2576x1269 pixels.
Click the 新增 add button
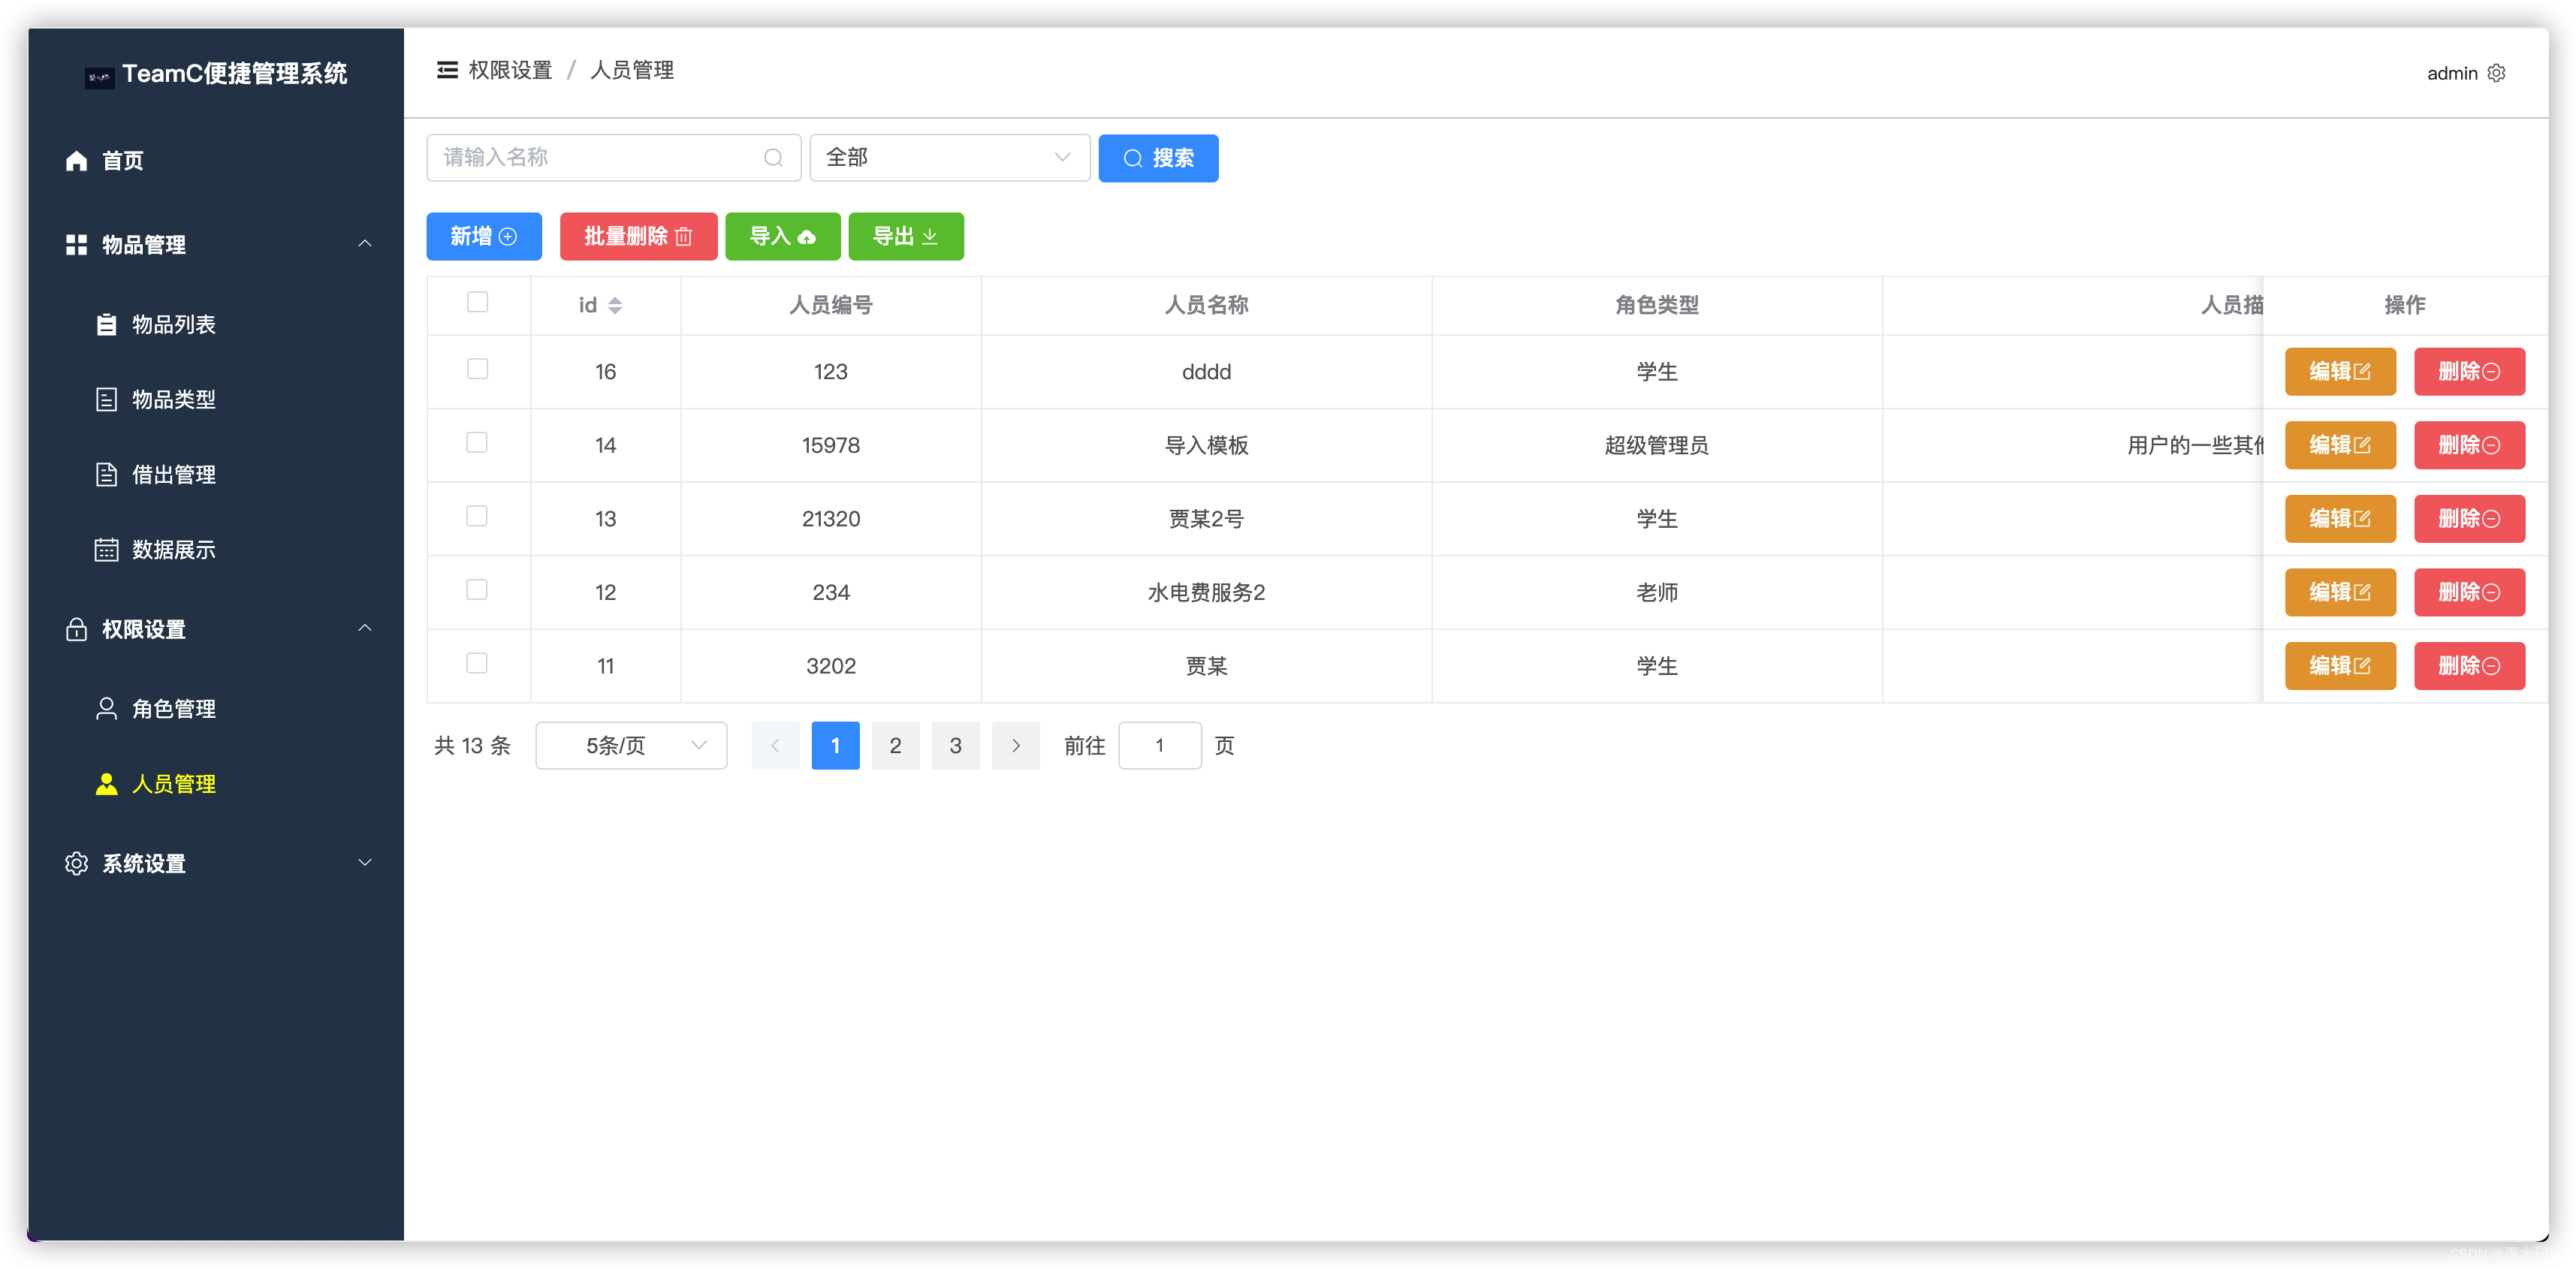coord(484,237)
